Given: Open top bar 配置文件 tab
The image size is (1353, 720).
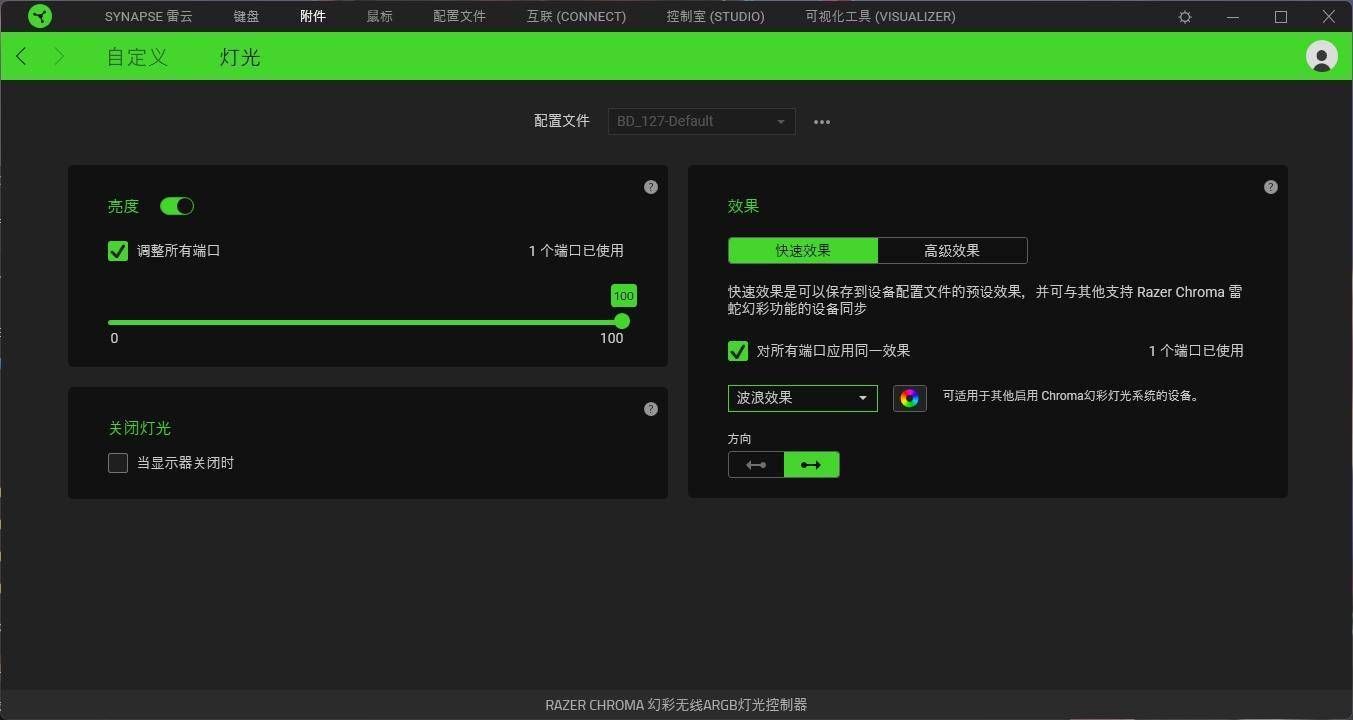Looking at the screenshot, I should pos(459,17).
